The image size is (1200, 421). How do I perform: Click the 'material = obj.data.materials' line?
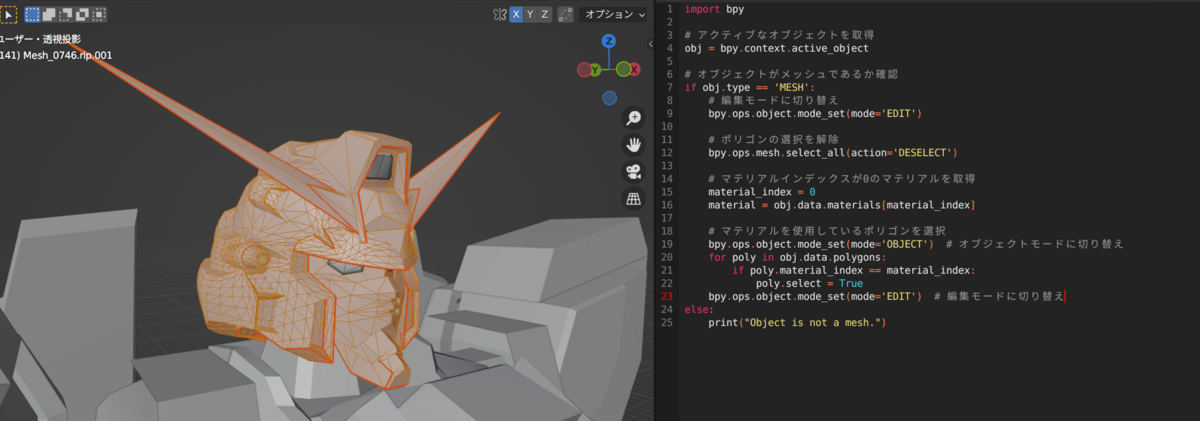(x=841, y=204)
